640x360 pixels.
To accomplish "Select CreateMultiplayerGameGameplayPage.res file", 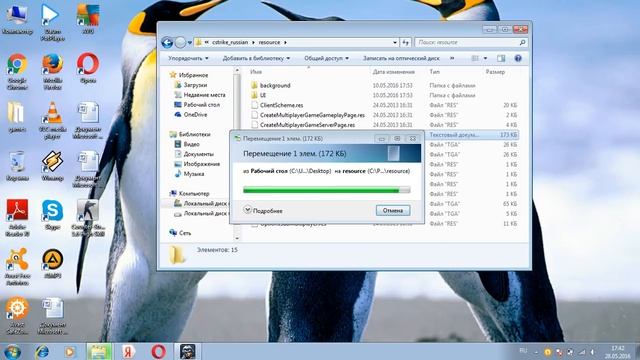I will [x=308, y=115].
